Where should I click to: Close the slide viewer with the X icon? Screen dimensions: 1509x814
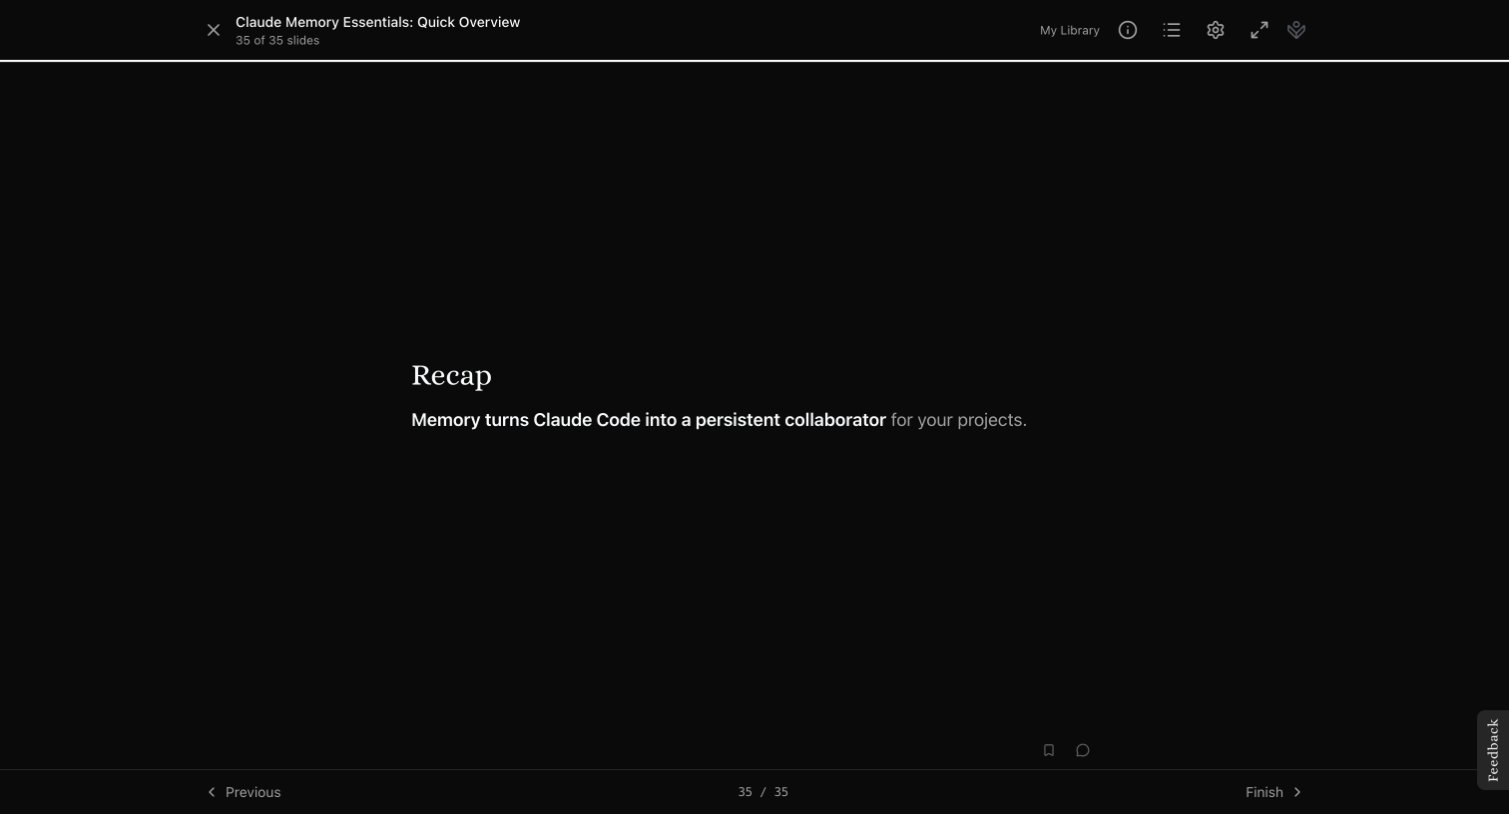click(x=213, y=30)
